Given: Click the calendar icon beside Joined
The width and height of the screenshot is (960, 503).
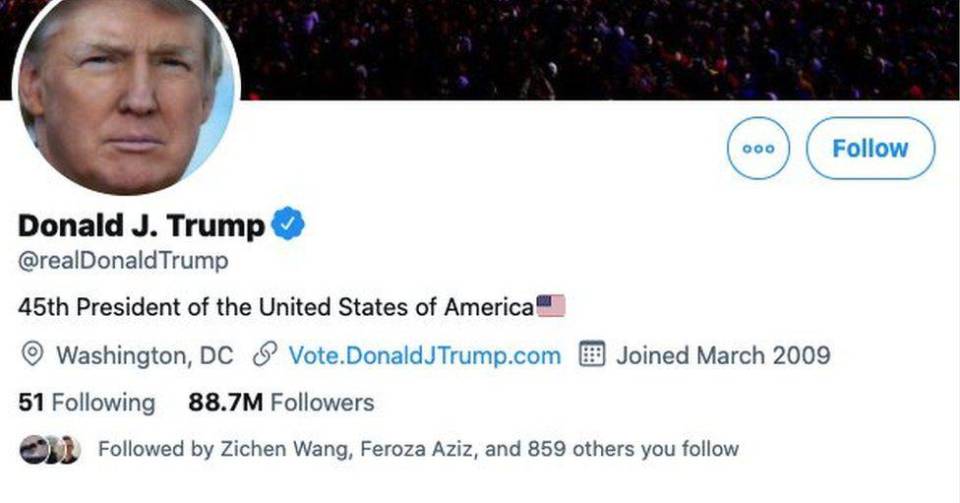Looking at the screenshot, I should (593, 355).
